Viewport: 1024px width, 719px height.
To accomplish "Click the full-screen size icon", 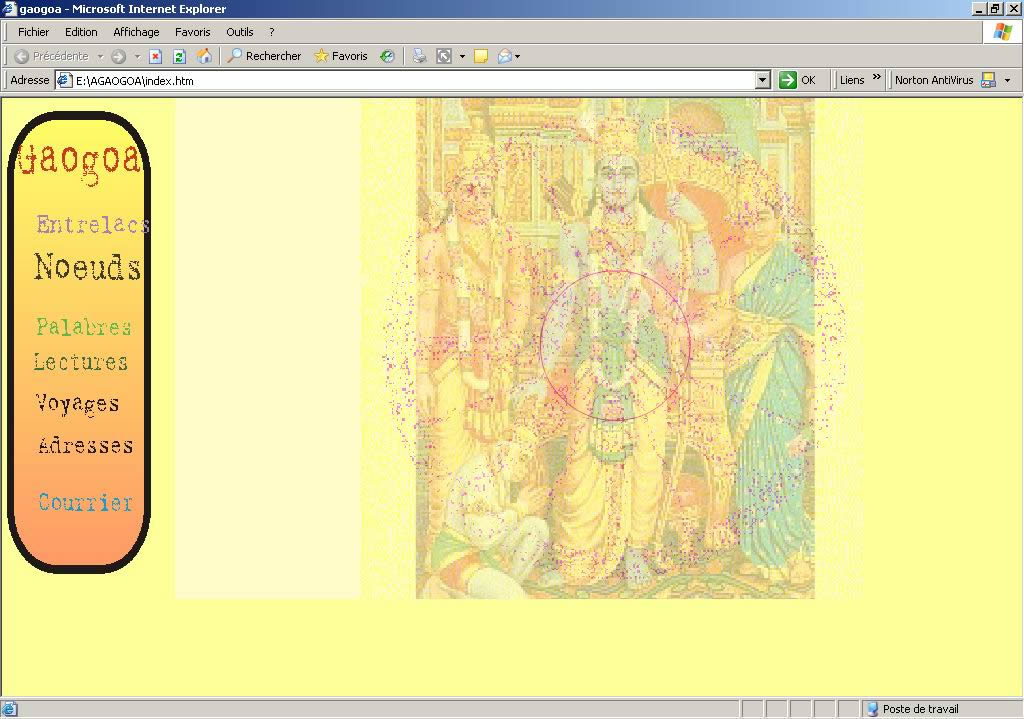I will [444, 56].
